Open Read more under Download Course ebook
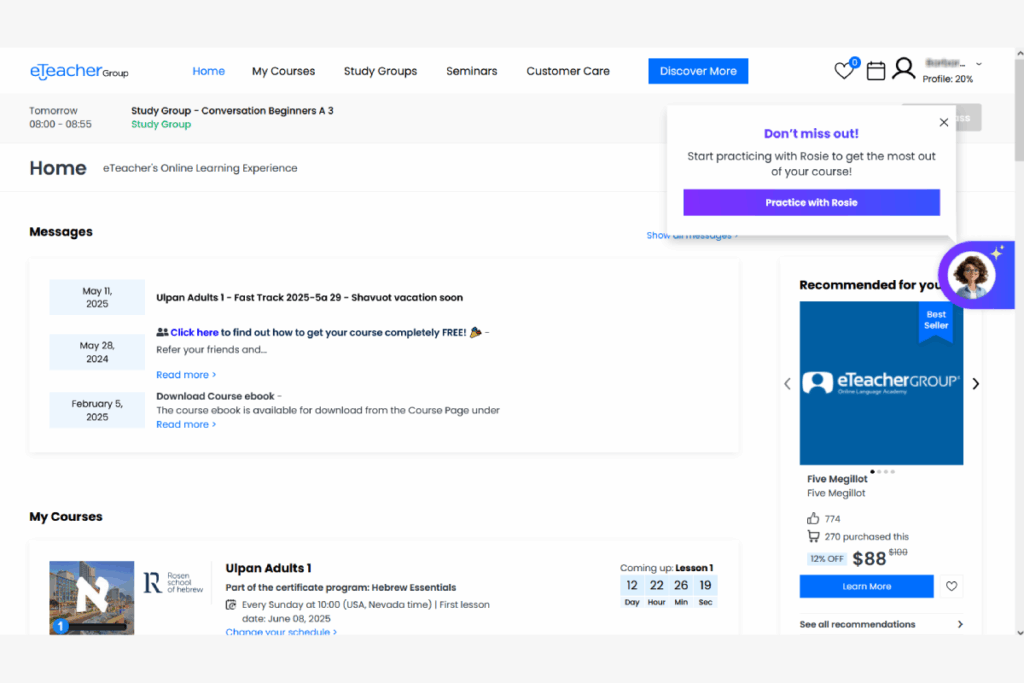This screenshot has width=1024, height=683. pos(186,424)
